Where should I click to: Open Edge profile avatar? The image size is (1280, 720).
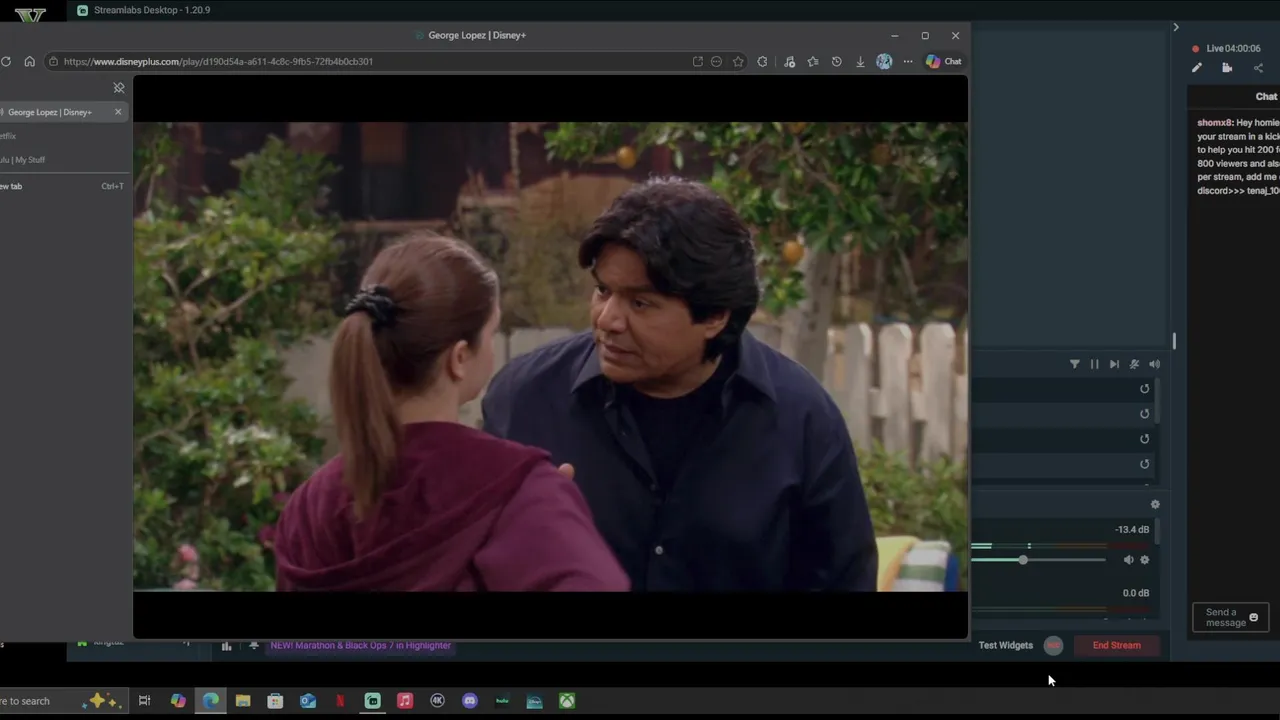click(884, 61)
